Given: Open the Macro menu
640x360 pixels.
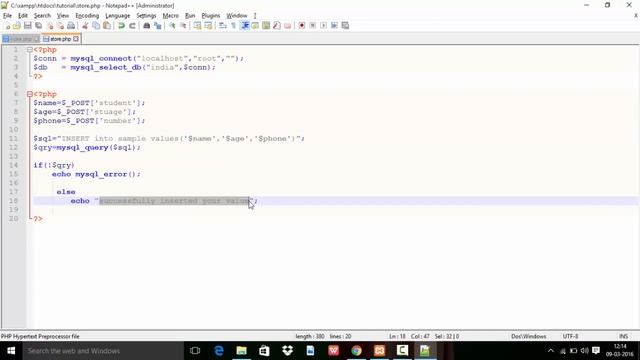Looking at the screenshot, I should coord(171,16).
